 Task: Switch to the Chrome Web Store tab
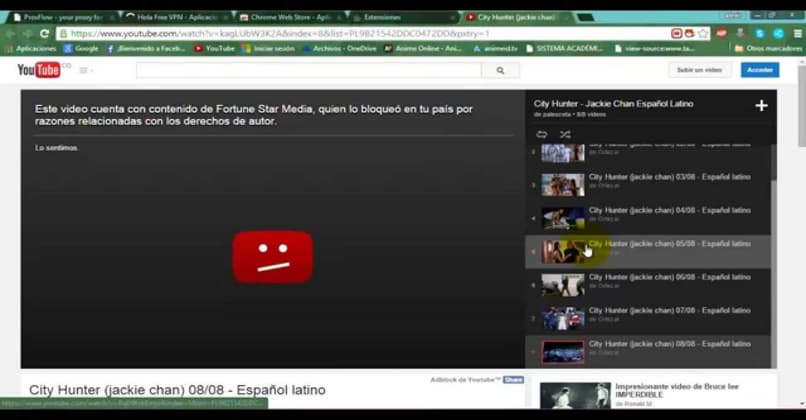pos(291,17)
